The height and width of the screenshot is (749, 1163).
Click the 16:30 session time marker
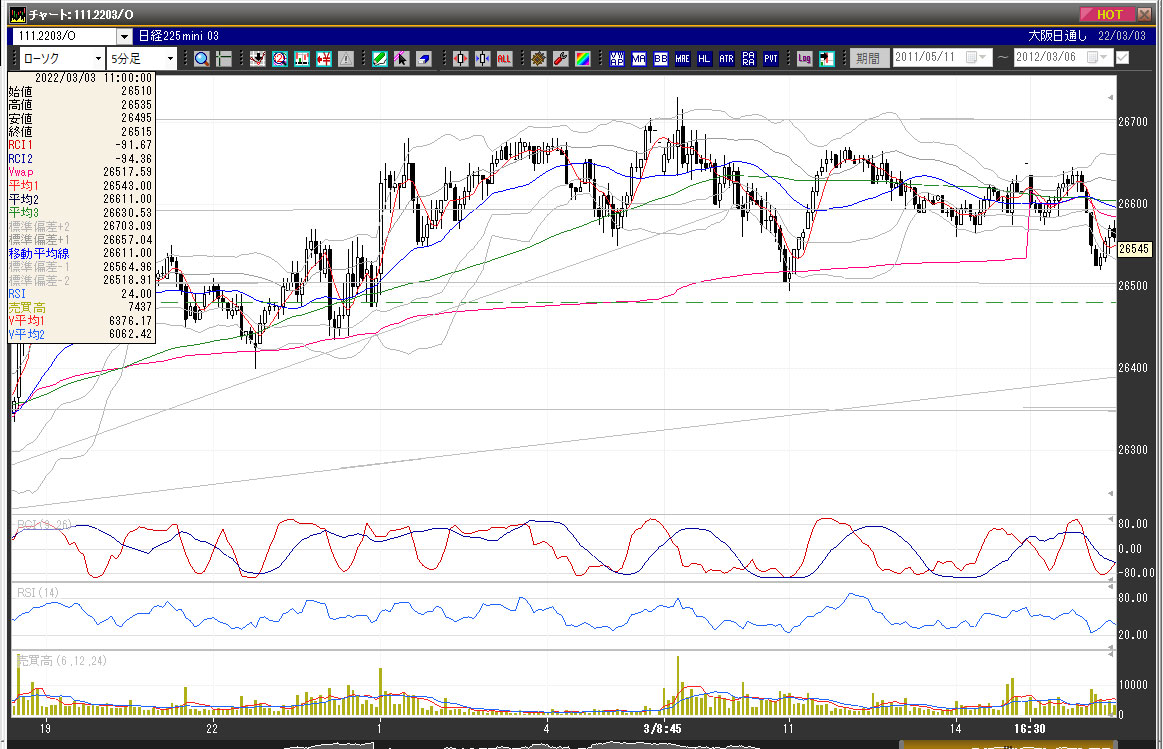tap(1030, 729)
